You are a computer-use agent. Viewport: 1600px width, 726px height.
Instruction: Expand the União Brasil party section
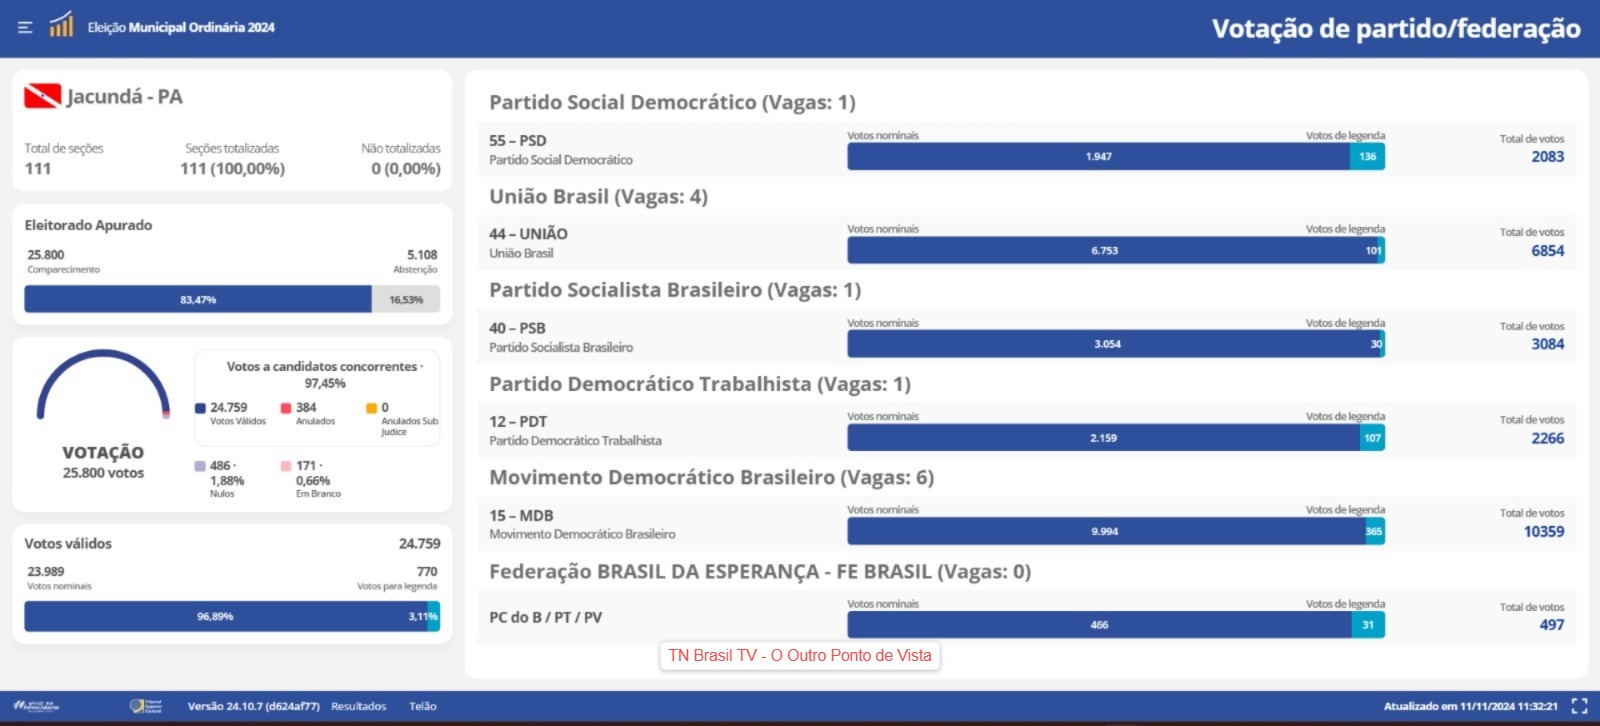(x=598, y=197)
